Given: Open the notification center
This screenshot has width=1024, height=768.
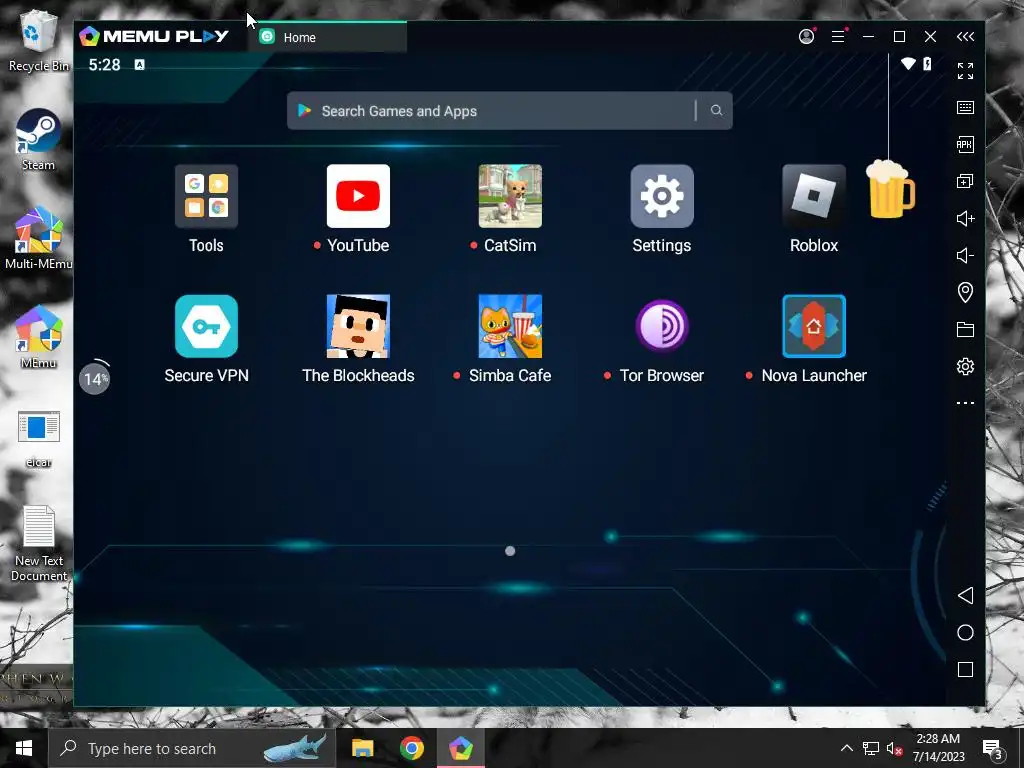Looking at the screenshot, I should [x=992, y=748].
